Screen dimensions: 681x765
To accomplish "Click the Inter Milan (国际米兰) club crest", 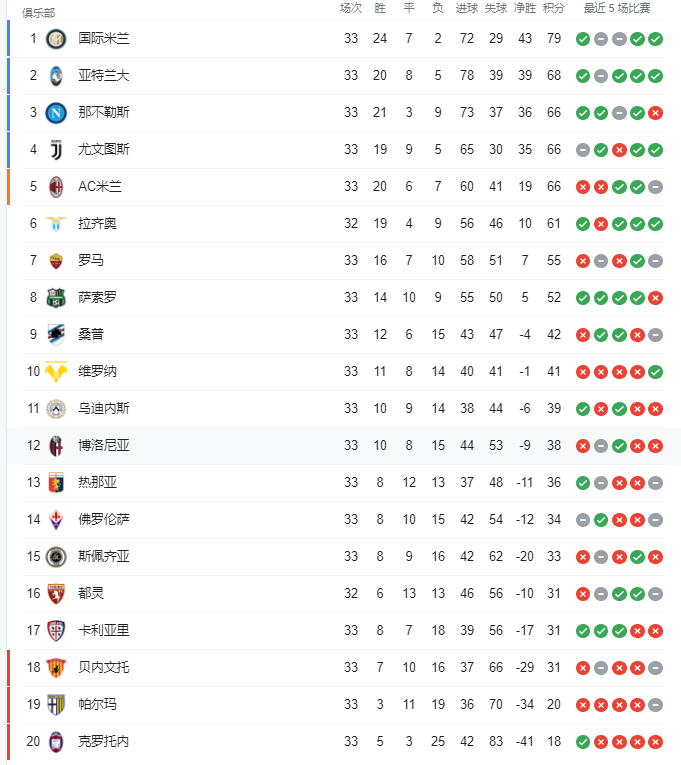I will click(x=56, y=39).
